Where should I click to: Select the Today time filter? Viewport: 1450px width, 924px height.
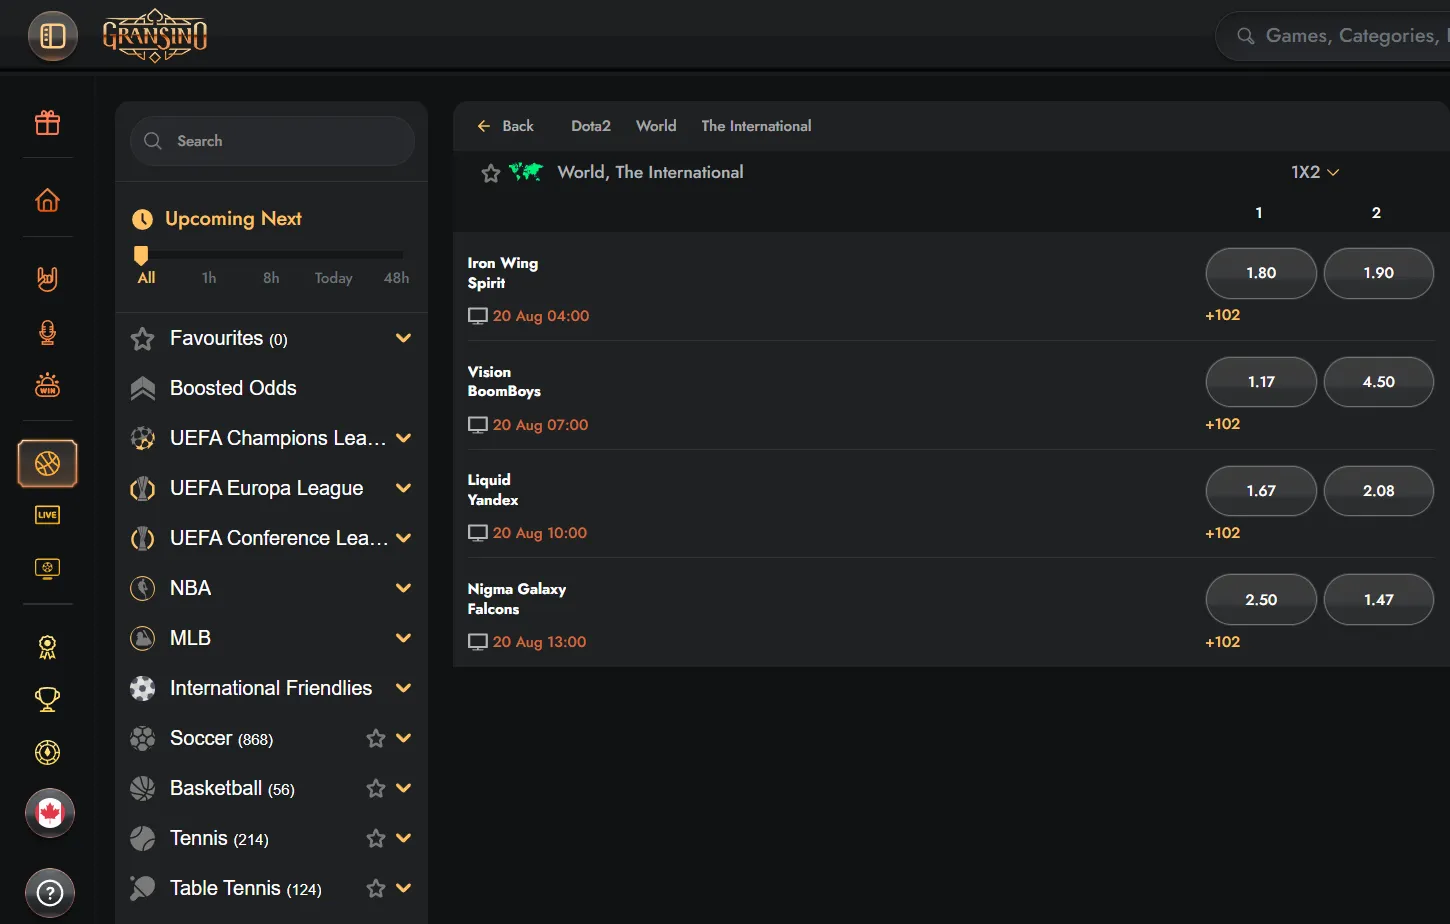pos(334,278)
